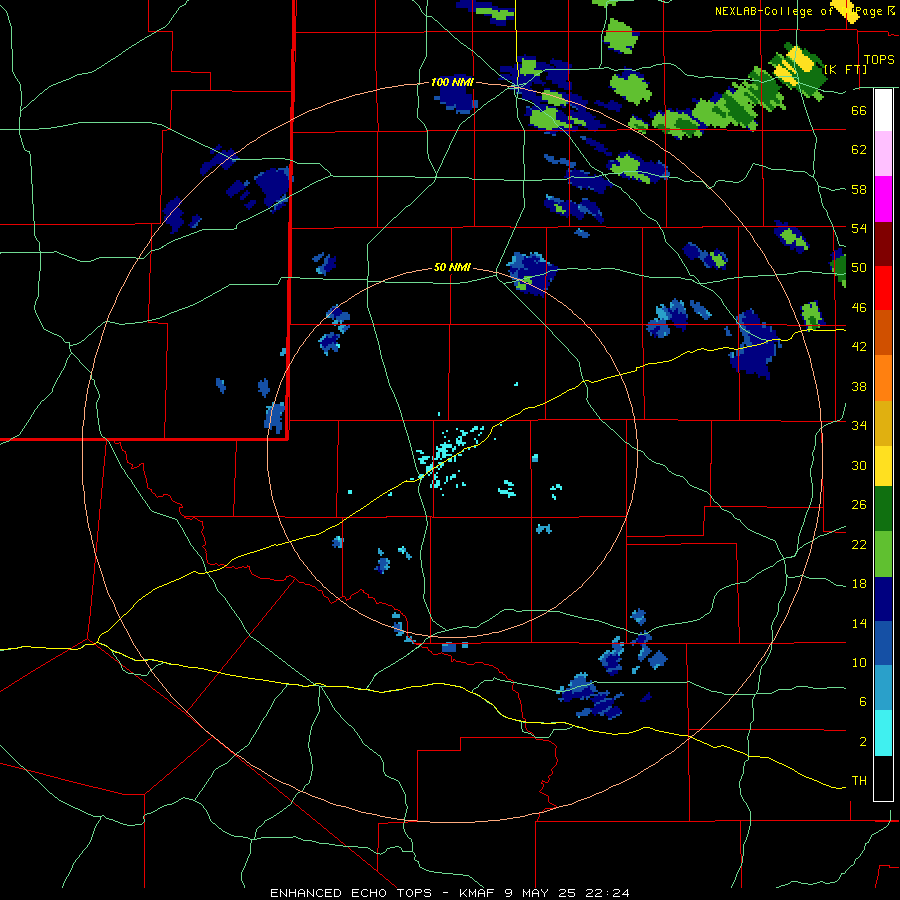Click the yellow legend swatch

point(883,466)
